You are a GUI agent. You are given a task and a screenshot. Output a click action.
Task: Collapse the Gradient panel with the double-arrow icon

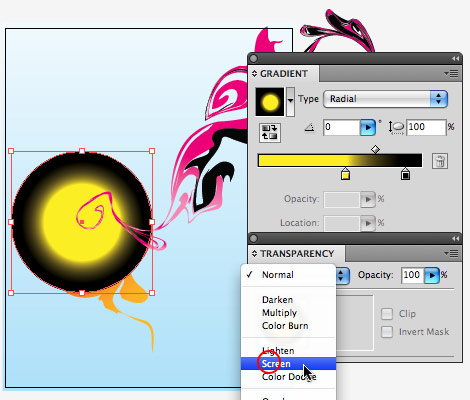[455, 59]
